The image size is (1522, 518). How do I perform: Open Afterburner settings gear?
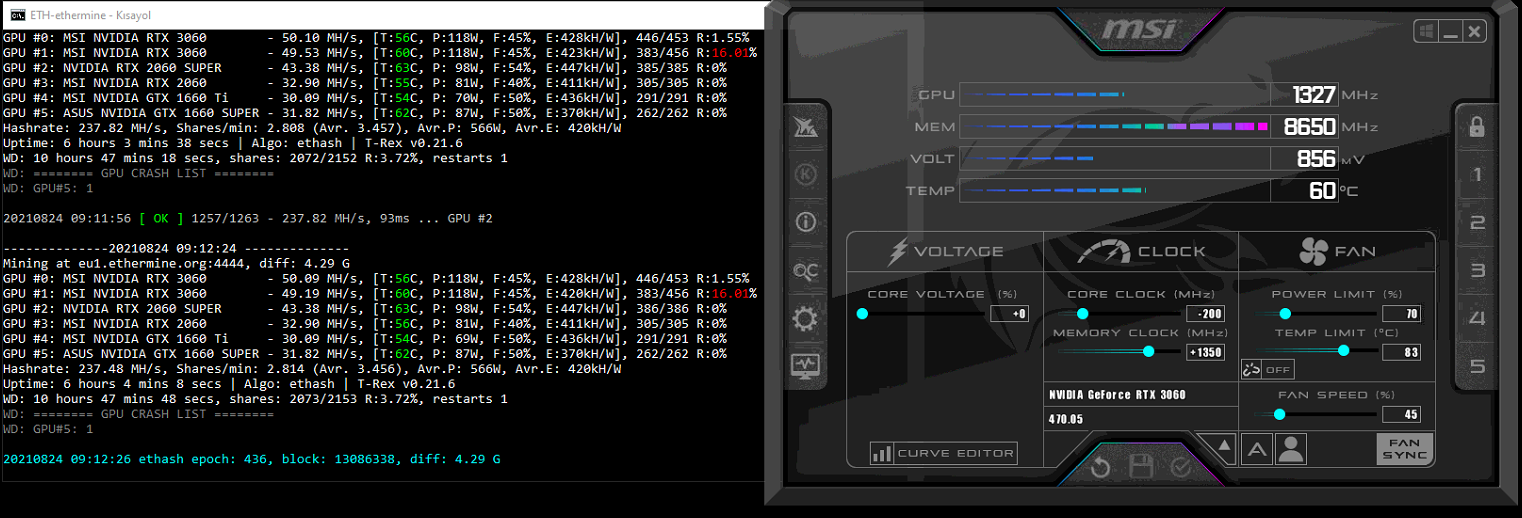(x=805, y=319)
